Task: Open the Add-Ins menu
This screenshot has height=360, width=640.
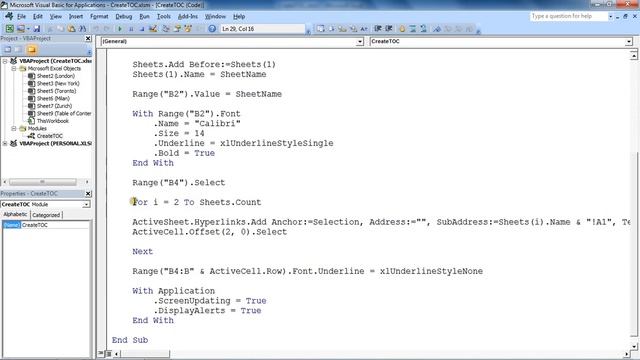Action: pyautogui.click(x=188, y=16)
